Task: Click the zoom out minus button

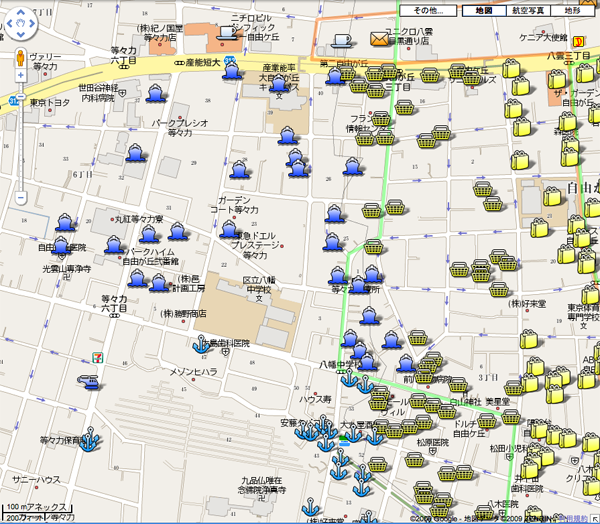Action: pyautogui.click(x=21, y=198)
